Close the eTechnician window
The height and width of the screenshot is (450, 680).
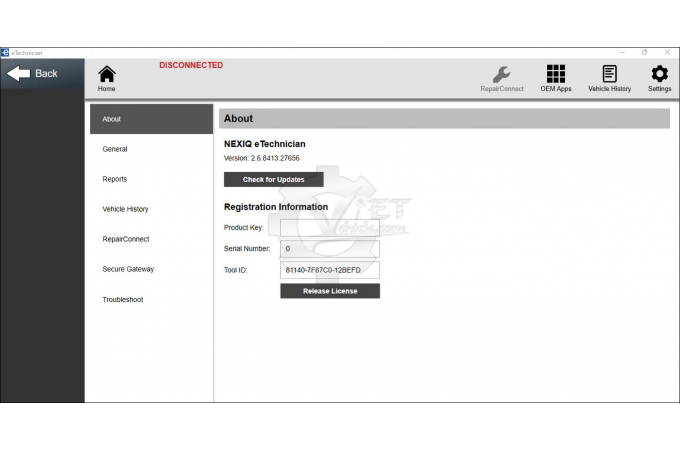click(667, 52)
